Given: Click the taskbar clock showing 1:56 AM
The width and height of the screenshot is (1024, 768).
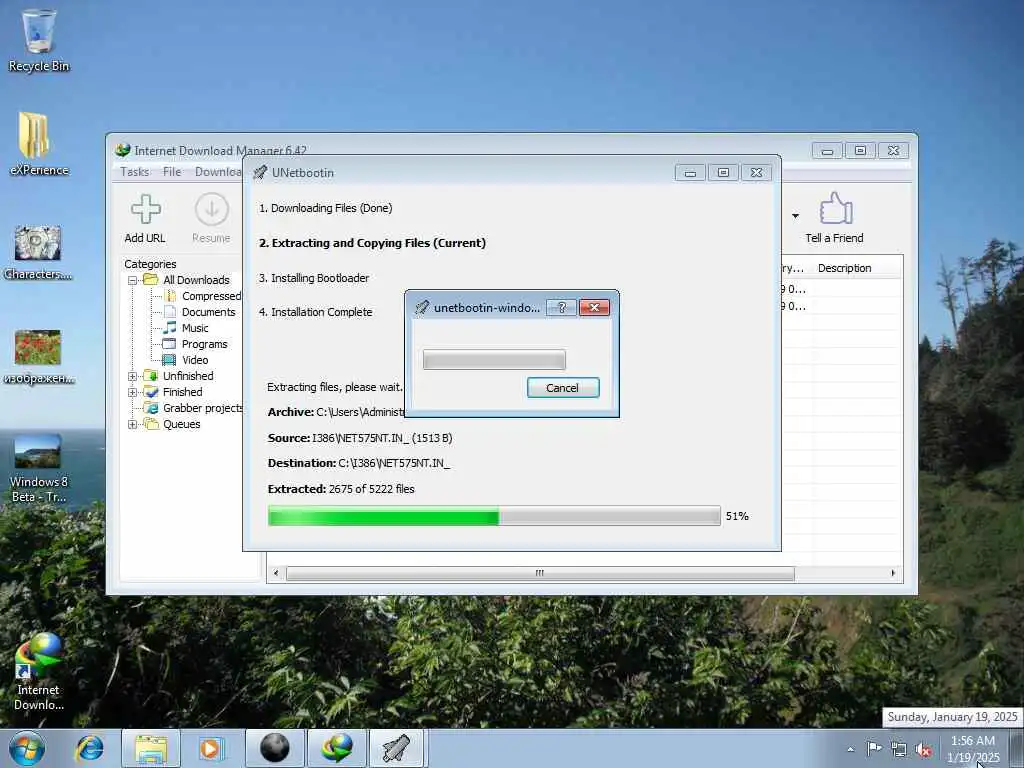Looking at the screenshot, I should tap(973, 748).
